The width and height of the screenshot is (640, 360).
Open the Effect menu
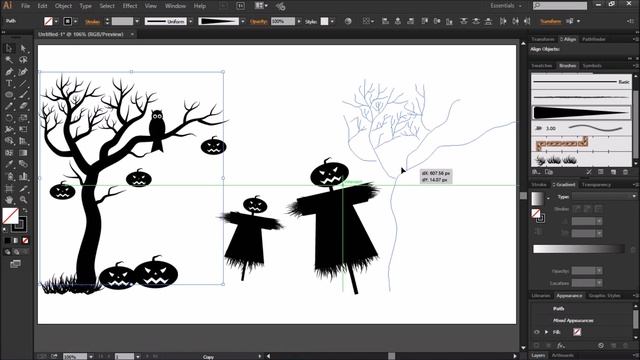[130, 6]
